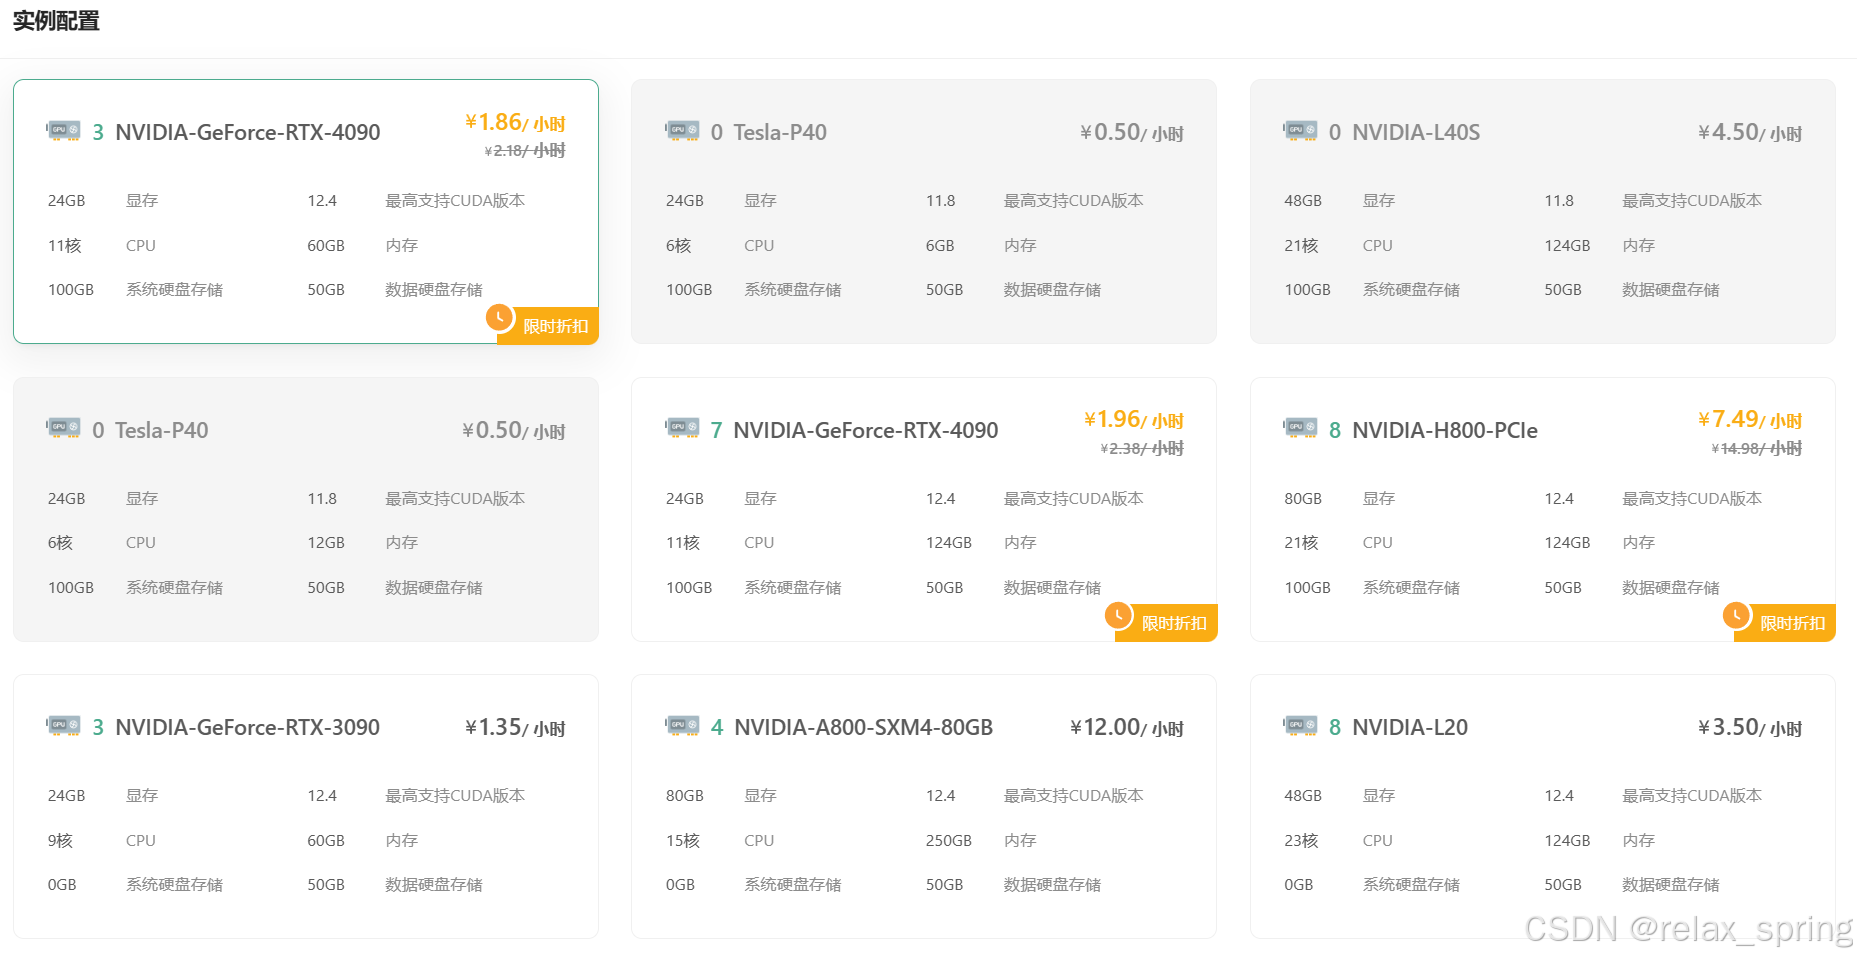The width and height of the screenshot is (1857, 961).
Task: Select the NVIDIA-GeForce-RTX-3090 card title
Action: tap(248, 727)
